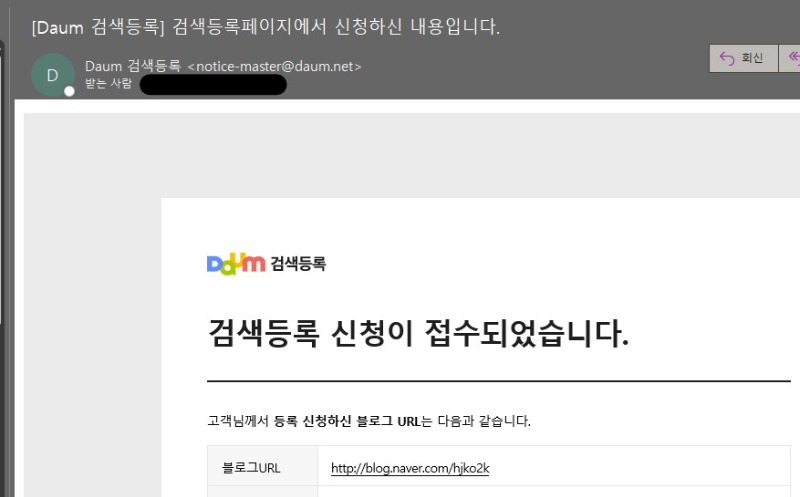
Task: Click sender address notice-master@daum.net
Action: (x=274, y=66)
